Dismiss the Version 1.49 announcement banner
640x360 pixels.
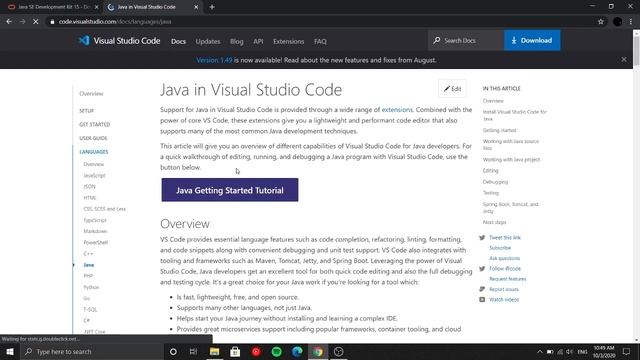tap(624, 60)
